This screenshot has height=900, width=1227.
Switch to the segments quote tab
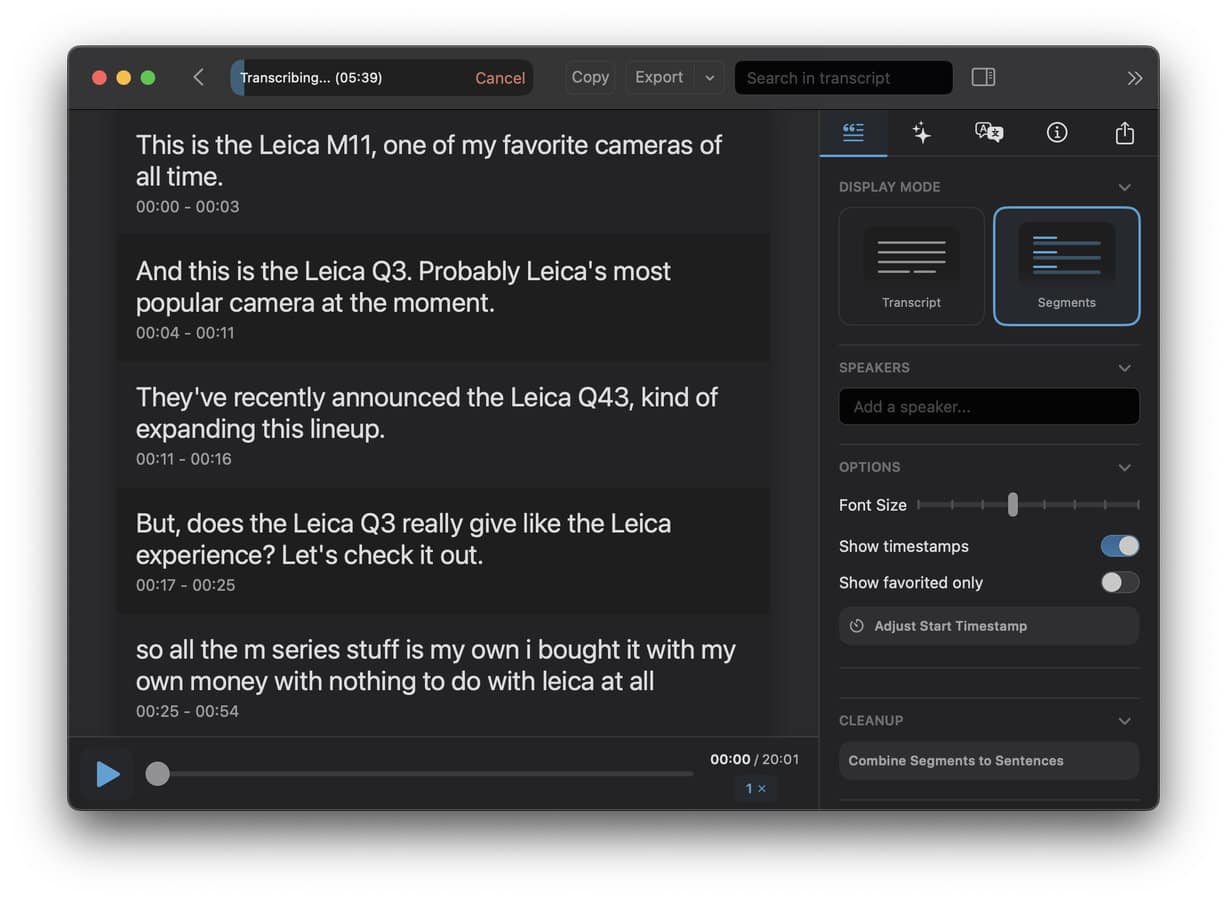(x=853, y=133)
